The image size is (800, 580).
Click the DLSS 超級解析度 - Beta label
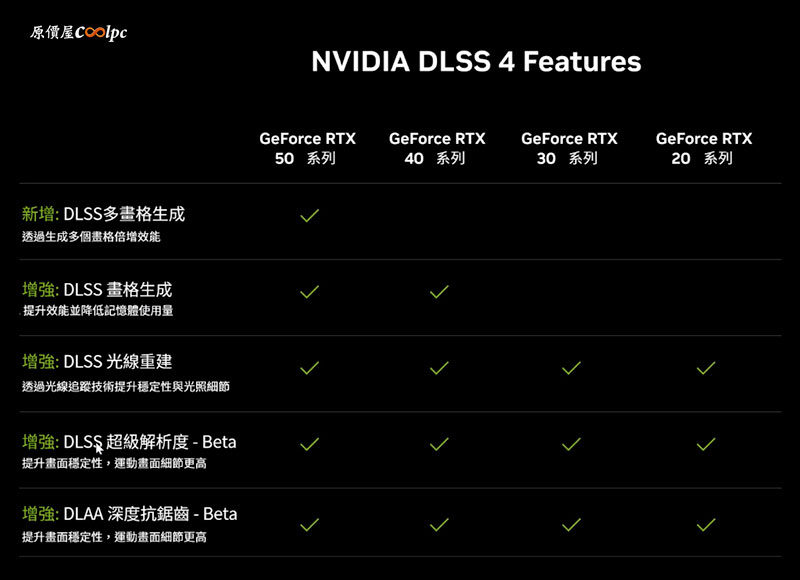[149, 442]
